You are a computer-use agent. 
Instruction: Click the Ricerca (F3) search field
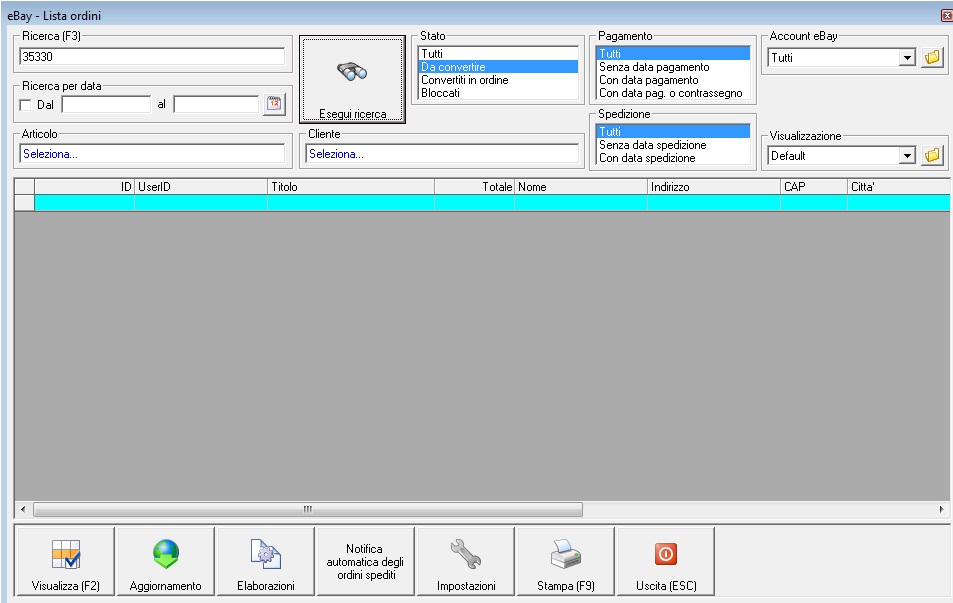click(x=152, y=57)
